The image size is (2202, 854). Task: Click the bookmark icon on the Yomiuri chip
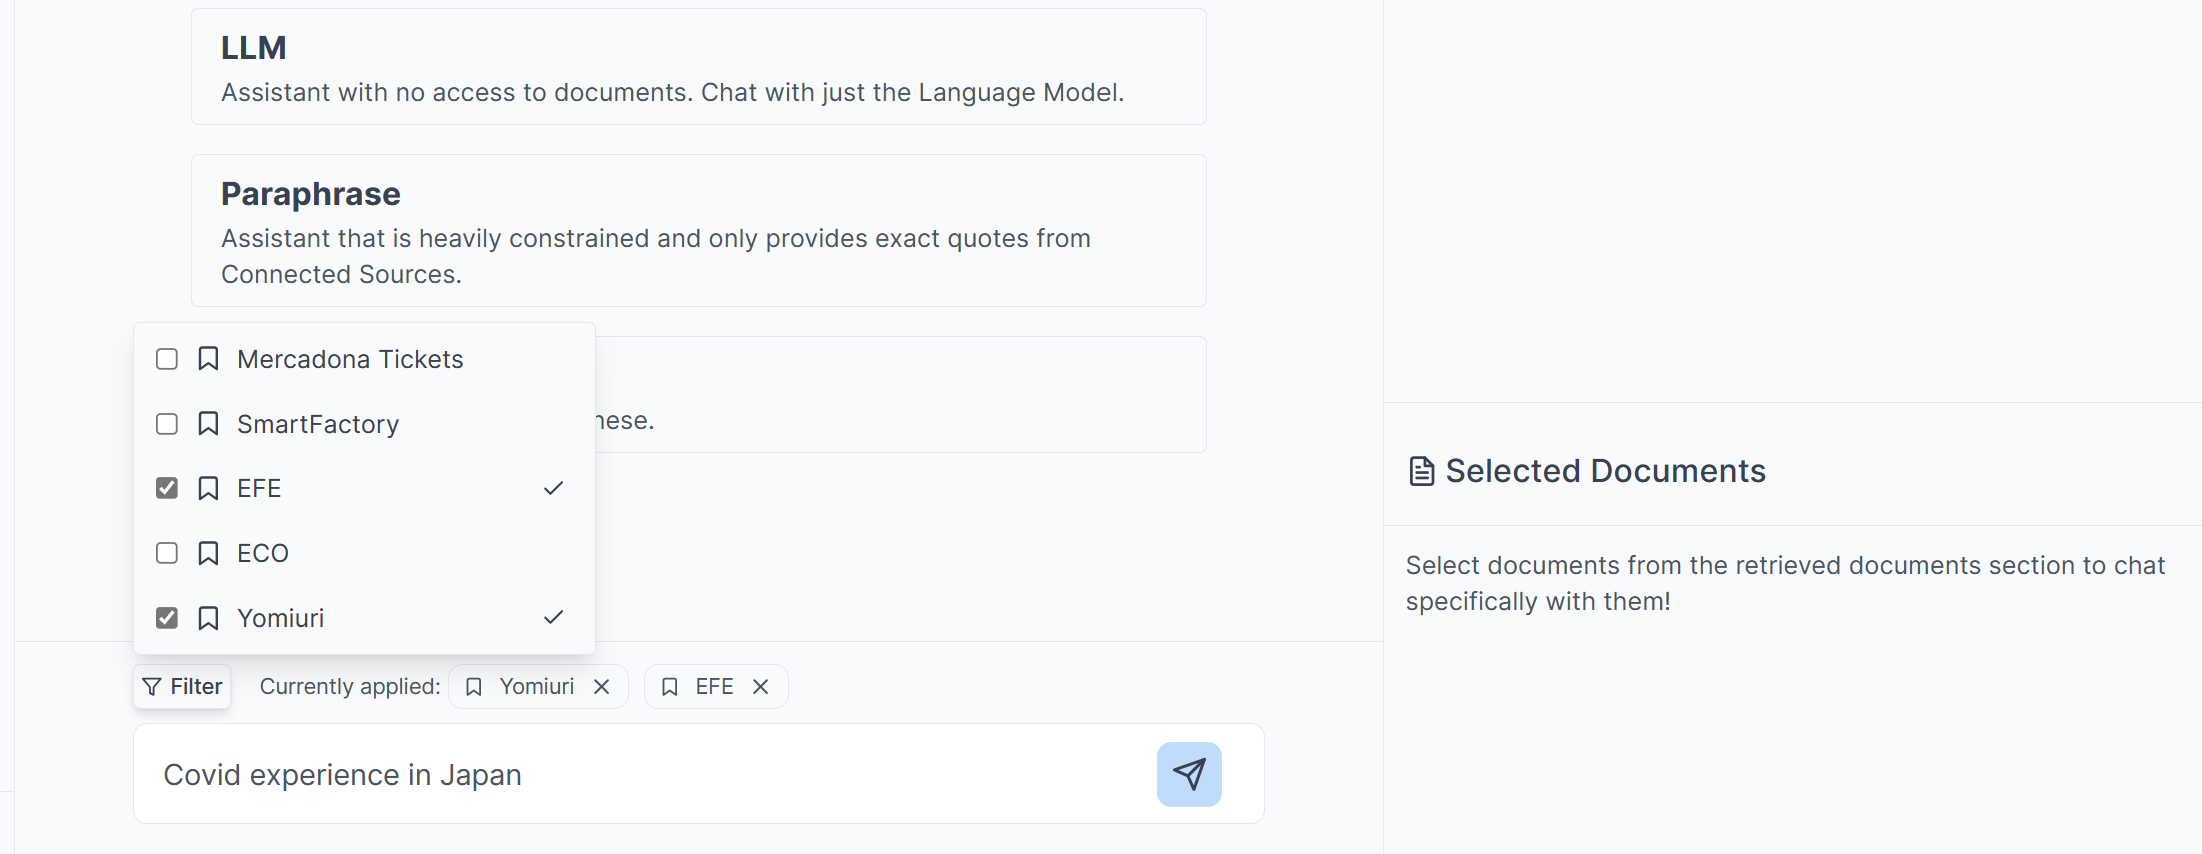tap(474, 686)
